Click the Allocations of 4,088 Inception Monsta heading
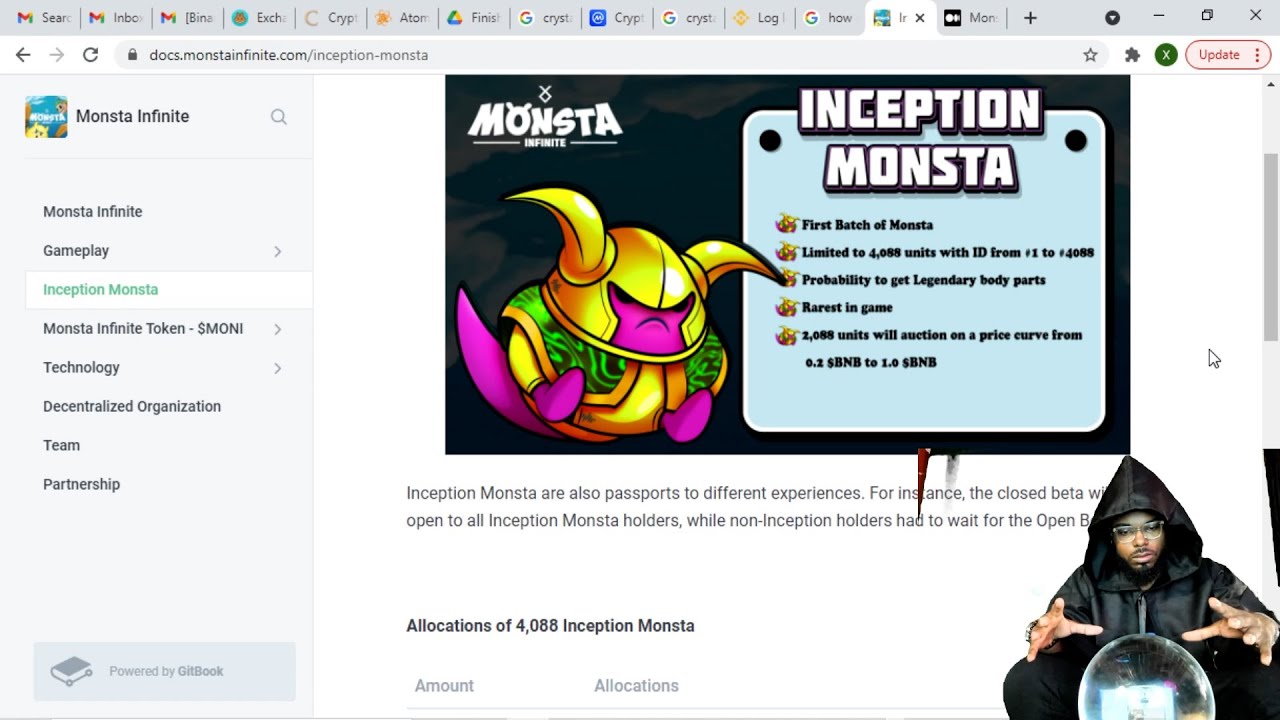 pyautogui.click(x=550, y=626)
